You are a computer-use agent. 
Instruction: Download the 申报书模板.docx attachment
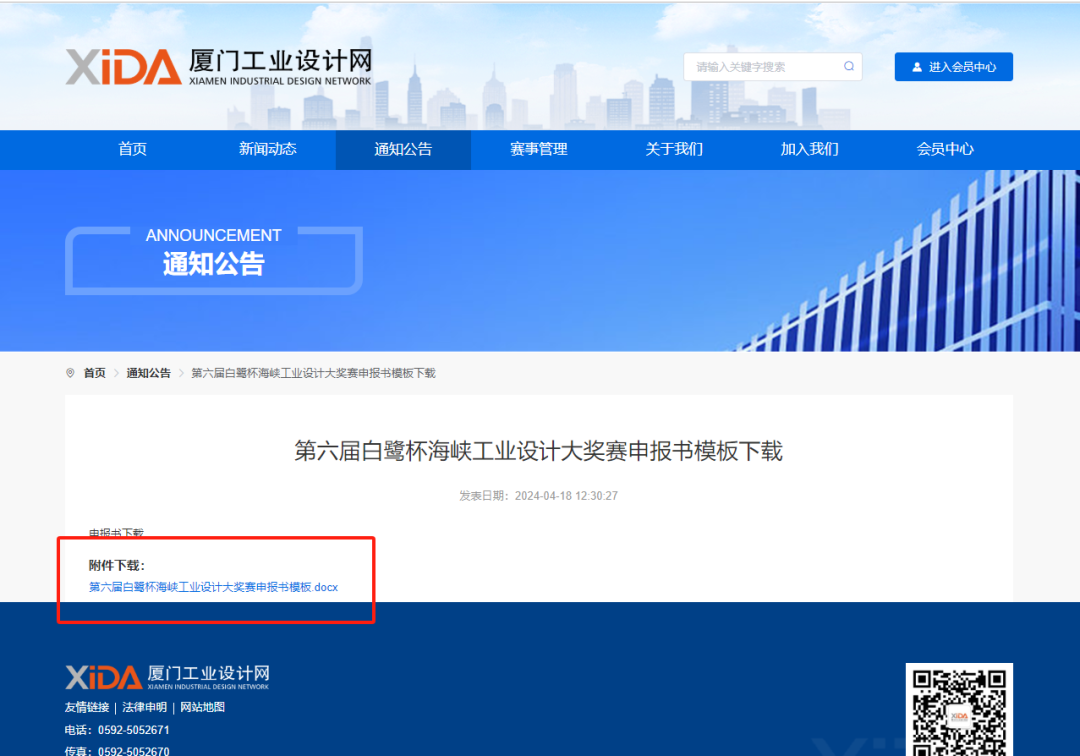pyautogui.click(x=213, y=587)
